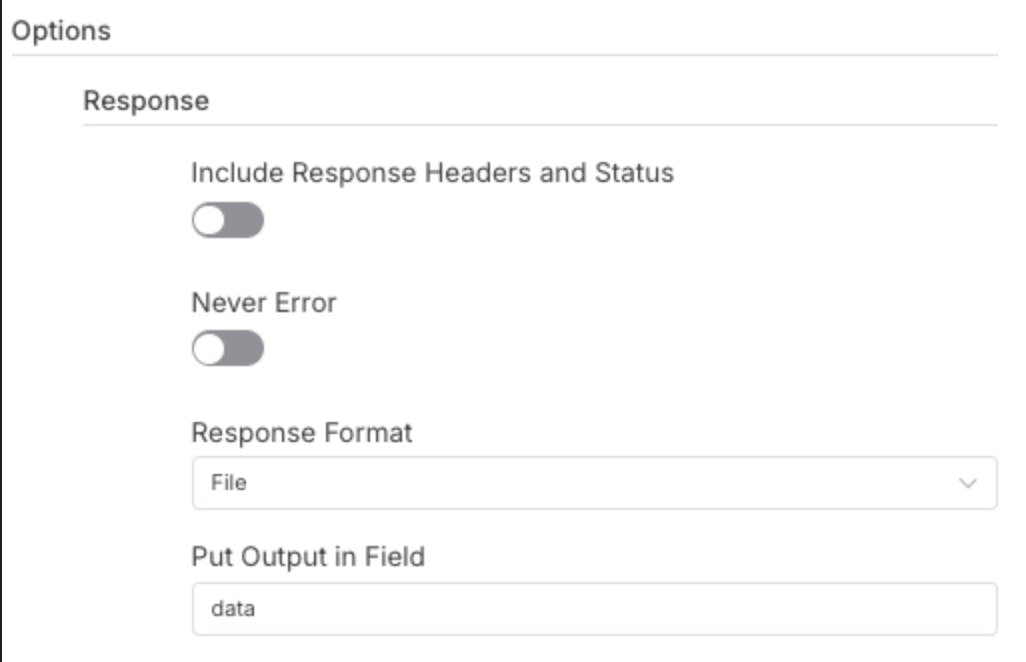Click the Include Response Headers and Status label
The image size is (1026, 662).
point(432,173)
